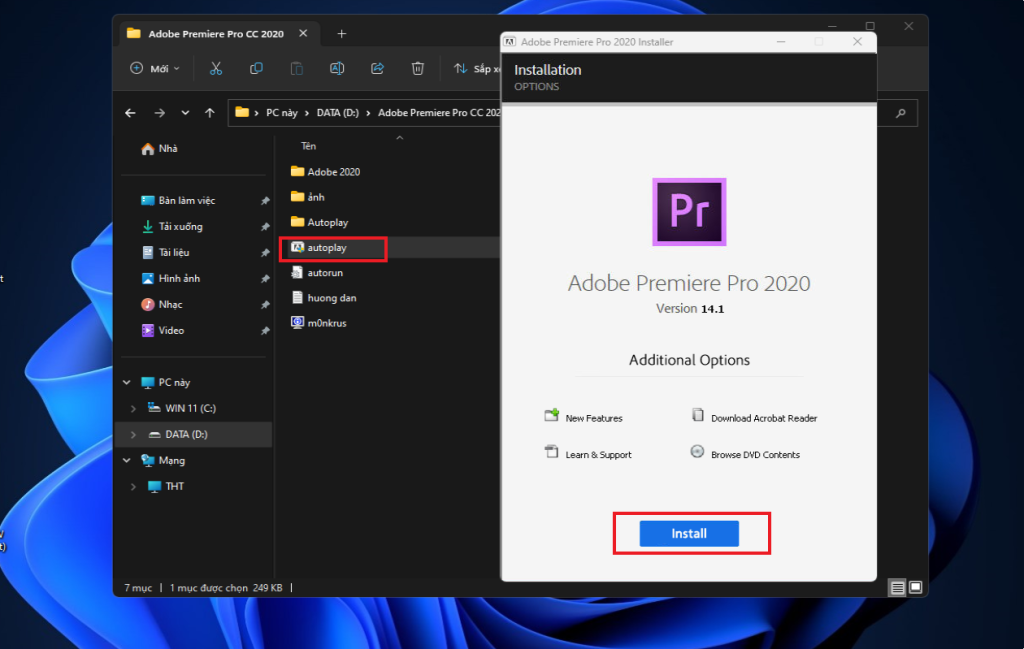Go up one folder level arrow
The image size is (1024, 649).
(210, 113)
